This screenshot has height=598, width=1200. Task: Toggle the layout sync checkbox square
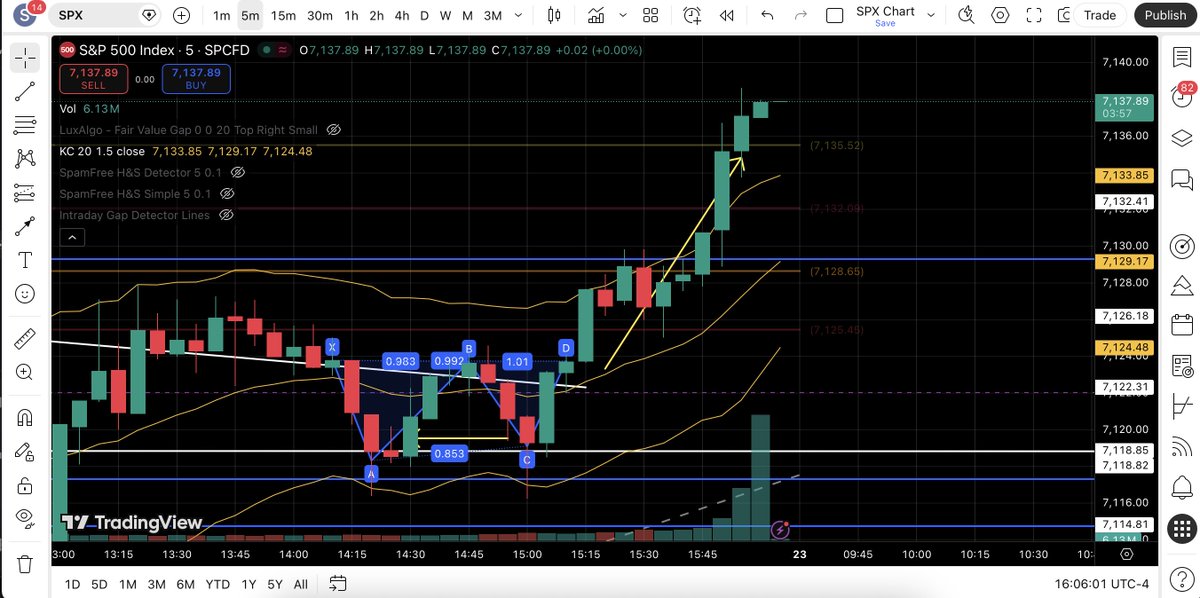tap(834, 15)
